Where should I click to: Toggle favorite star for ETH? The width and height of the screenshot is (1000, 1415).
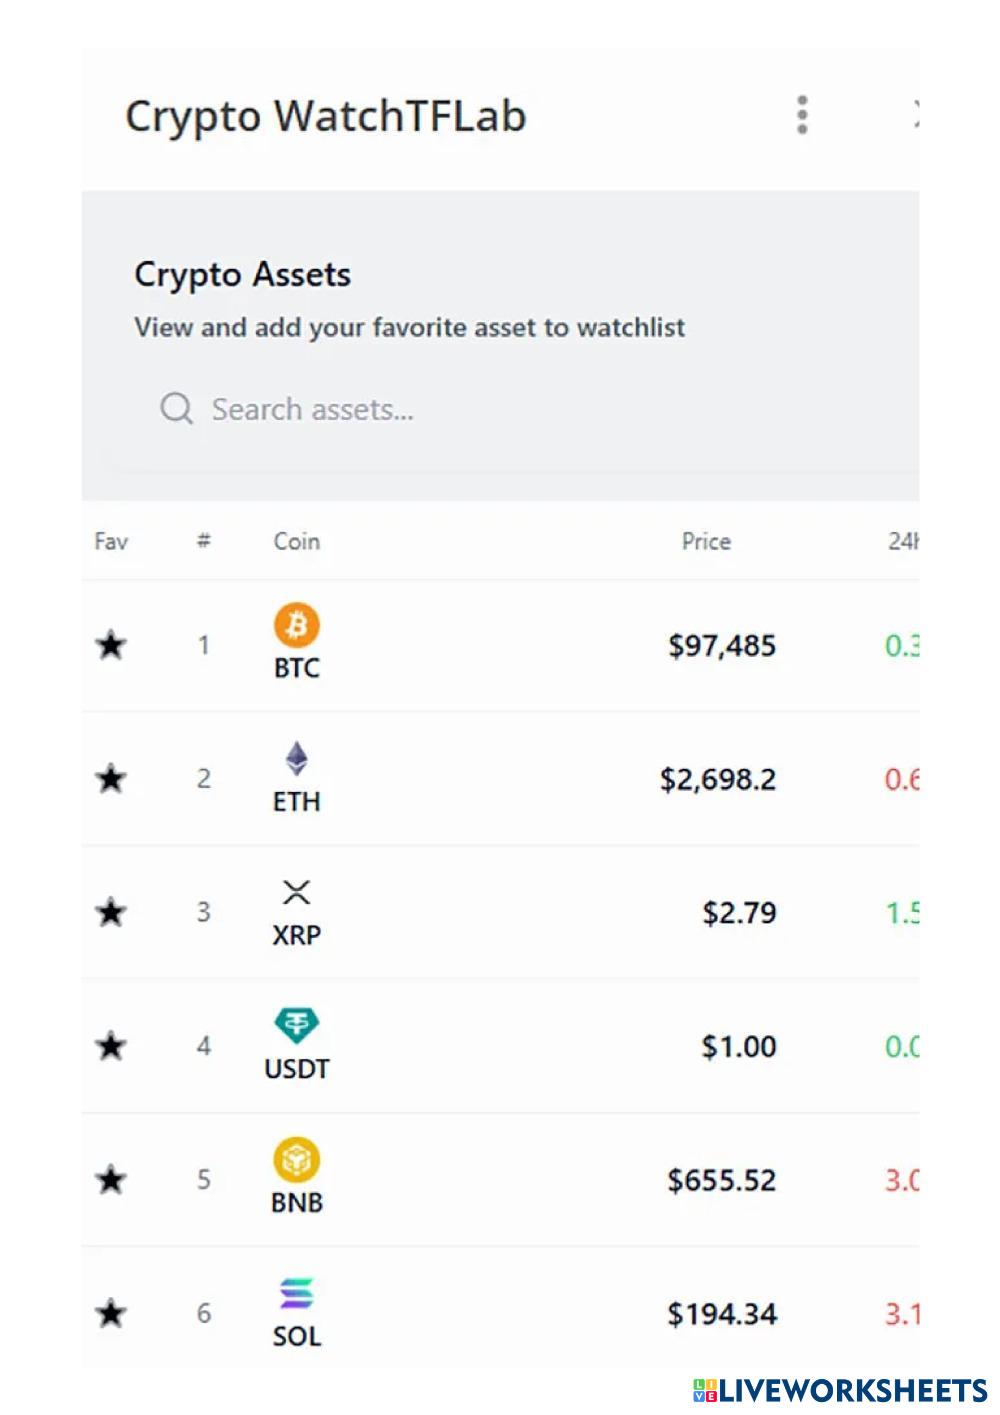[111, 778]
